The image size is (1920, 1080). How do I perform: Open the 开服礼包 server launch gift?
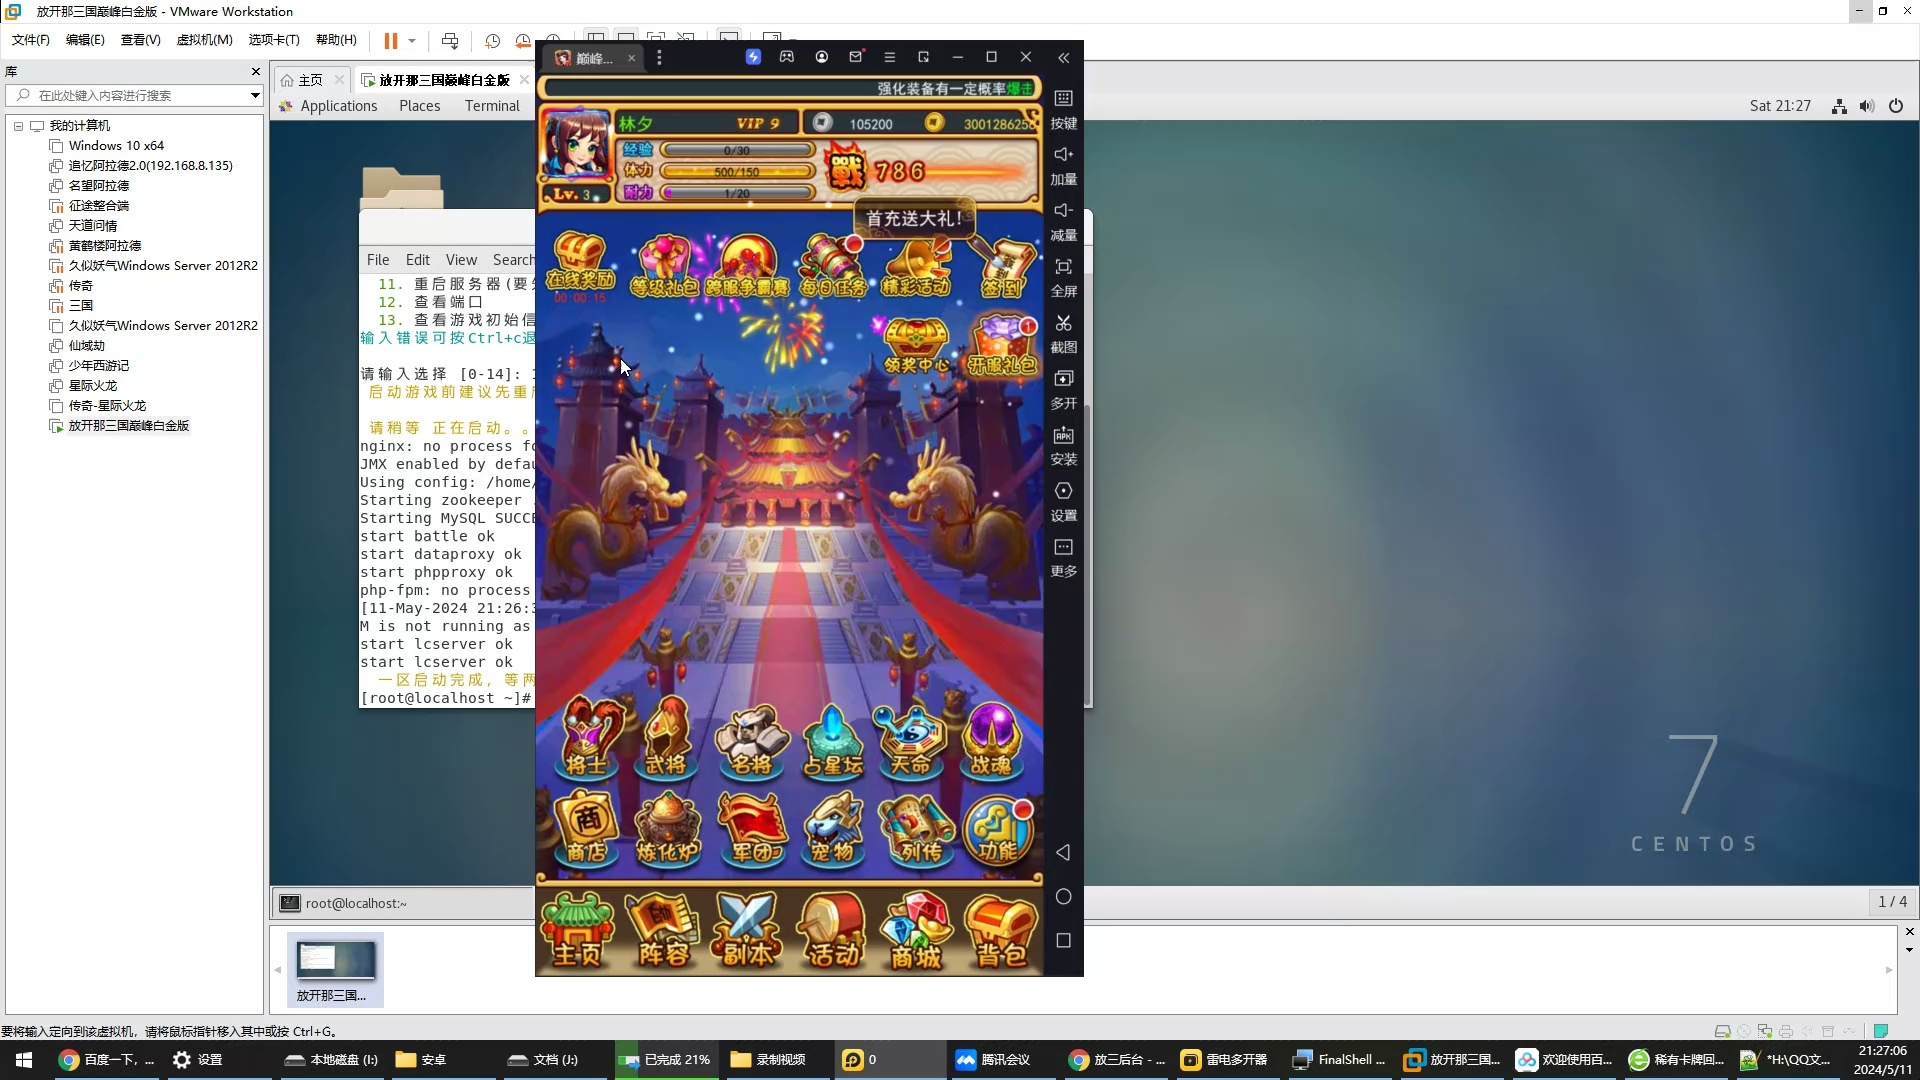click(x=1002, y=346)
